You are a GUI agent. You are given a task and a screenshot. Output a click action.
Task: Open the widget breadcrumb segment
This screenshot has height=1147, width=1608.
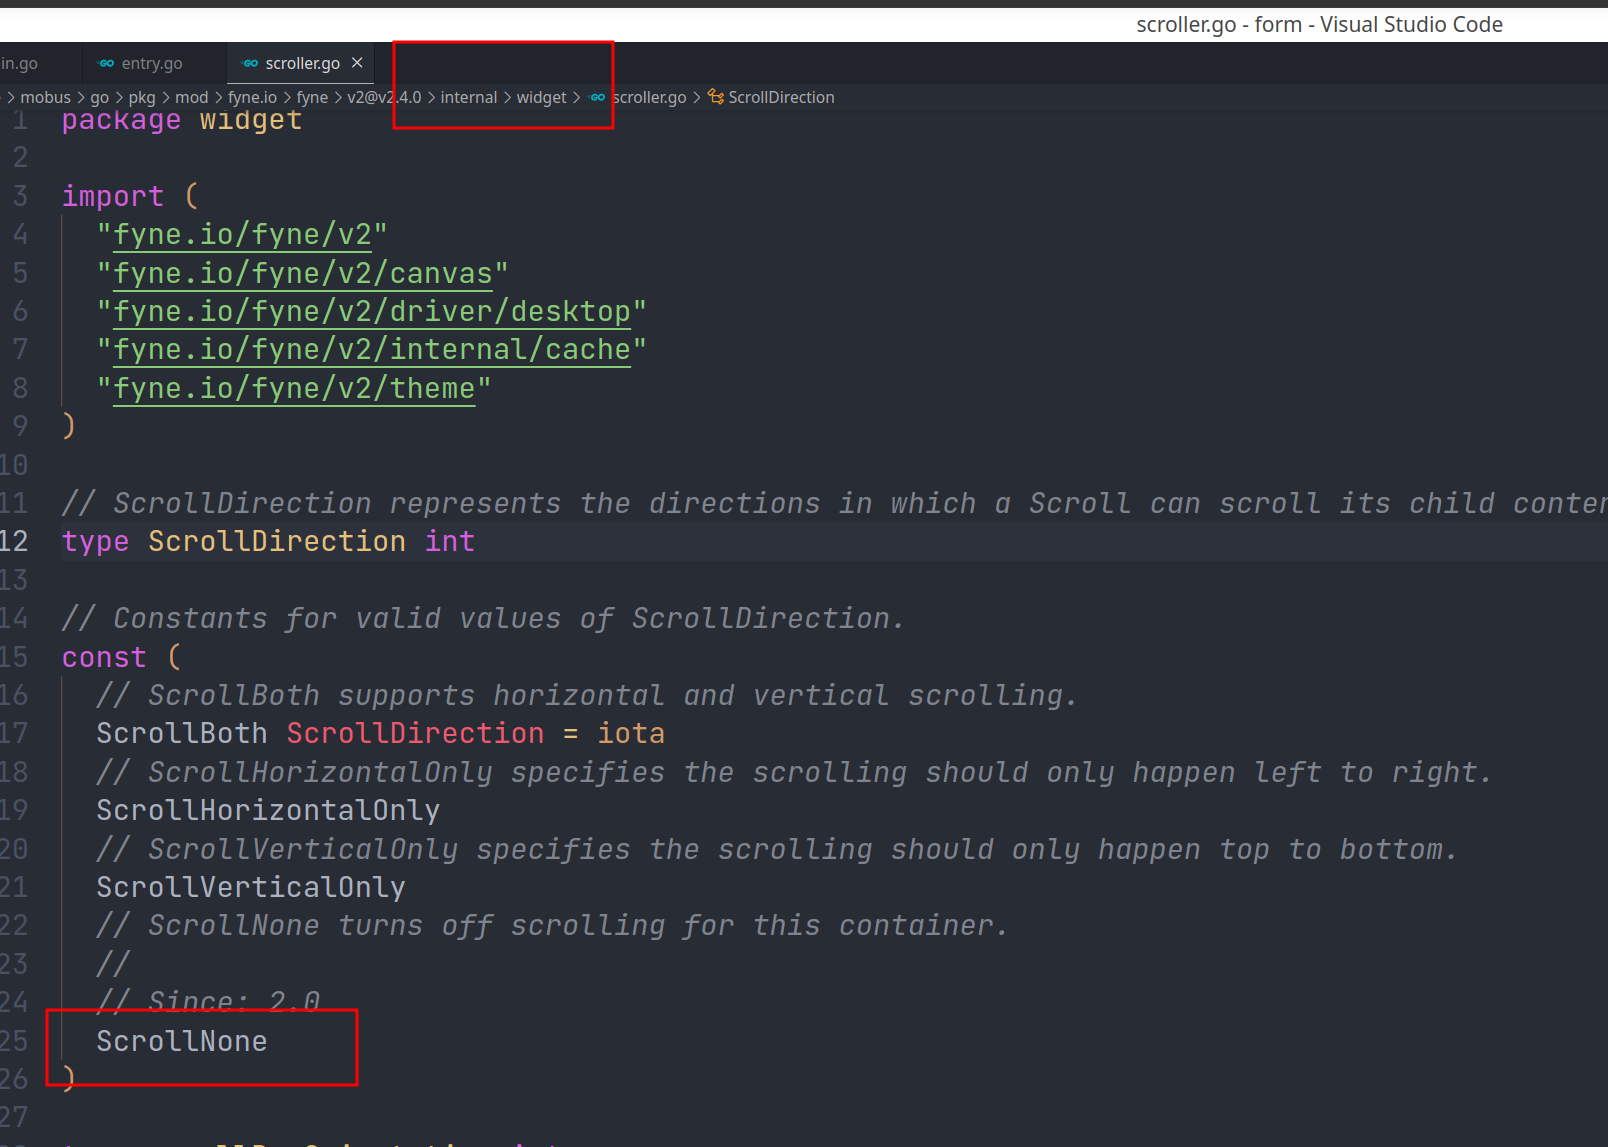pos(542,97)
